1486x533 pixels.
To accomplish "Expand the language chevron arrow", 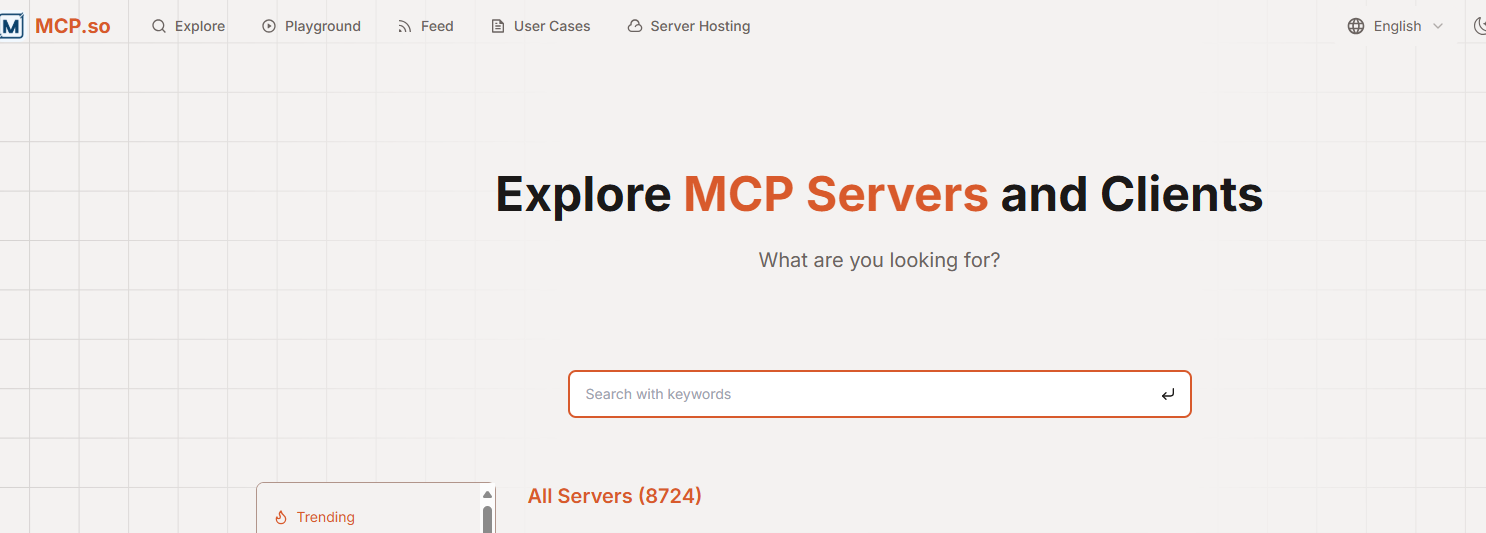I will click(x=1438, y=26).
